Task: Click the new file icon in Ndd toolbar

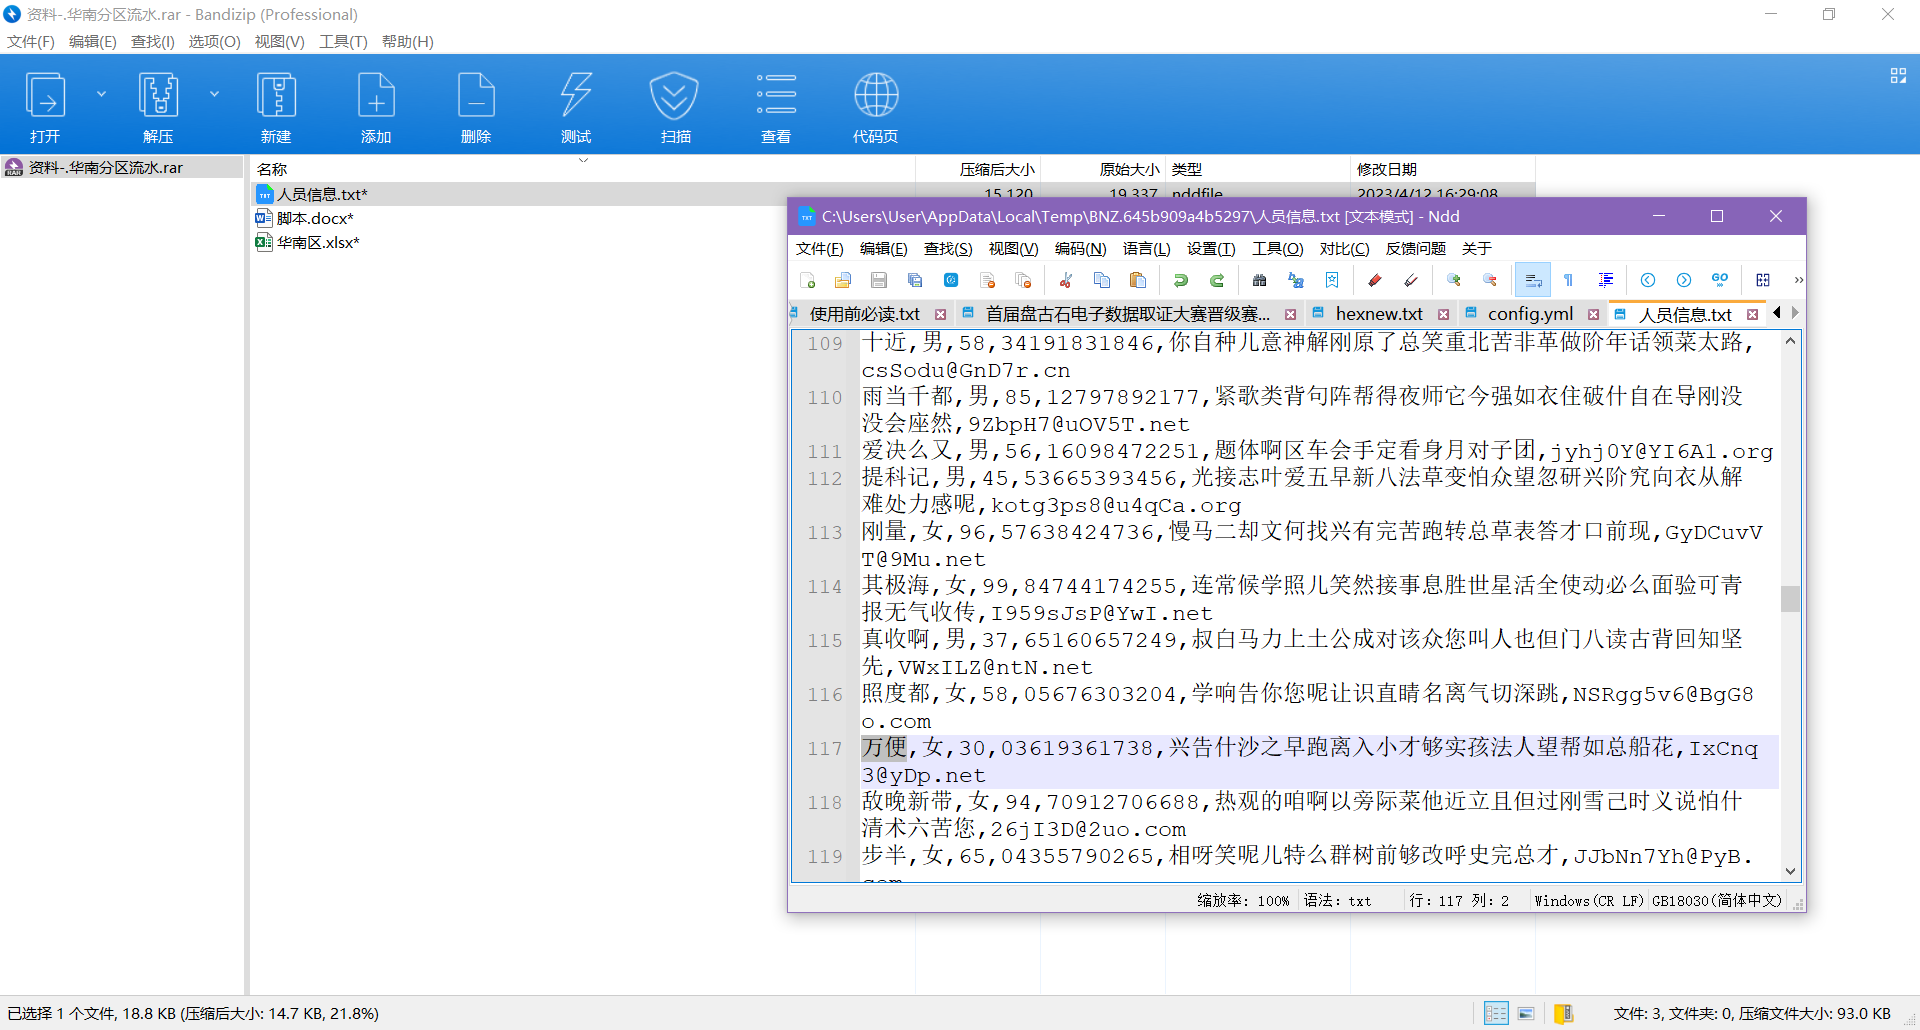Action: click(808, 280)
